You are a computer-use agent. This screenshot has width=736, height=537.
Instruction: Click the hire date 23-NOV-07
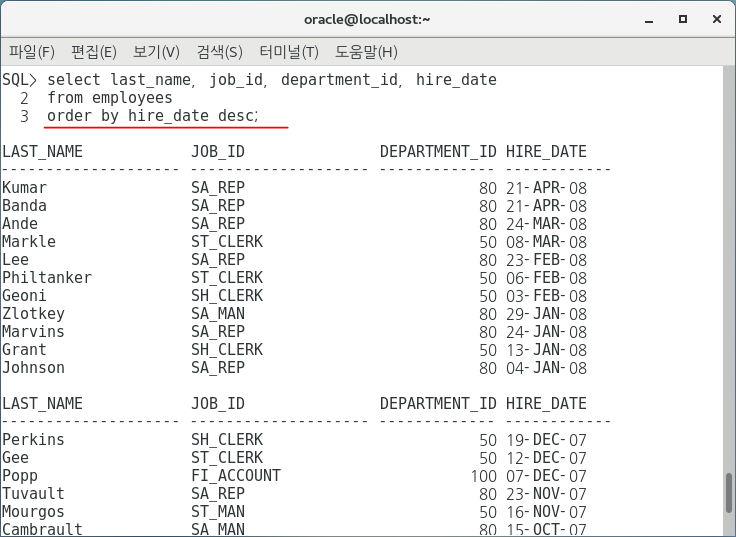(546, 494)
